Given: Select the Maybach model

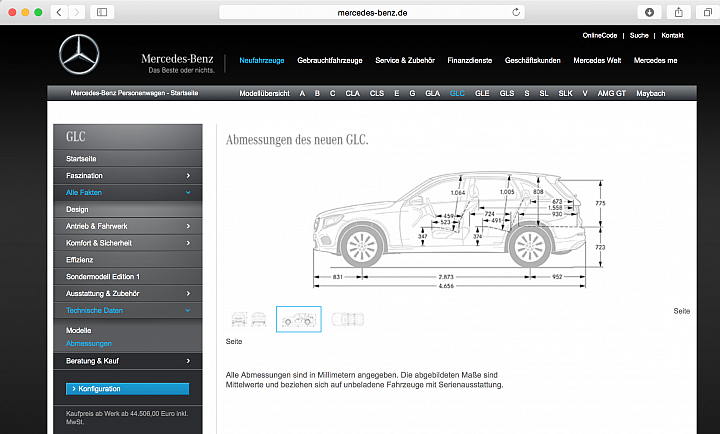Looking at the screenshot, I should (651, 93).
